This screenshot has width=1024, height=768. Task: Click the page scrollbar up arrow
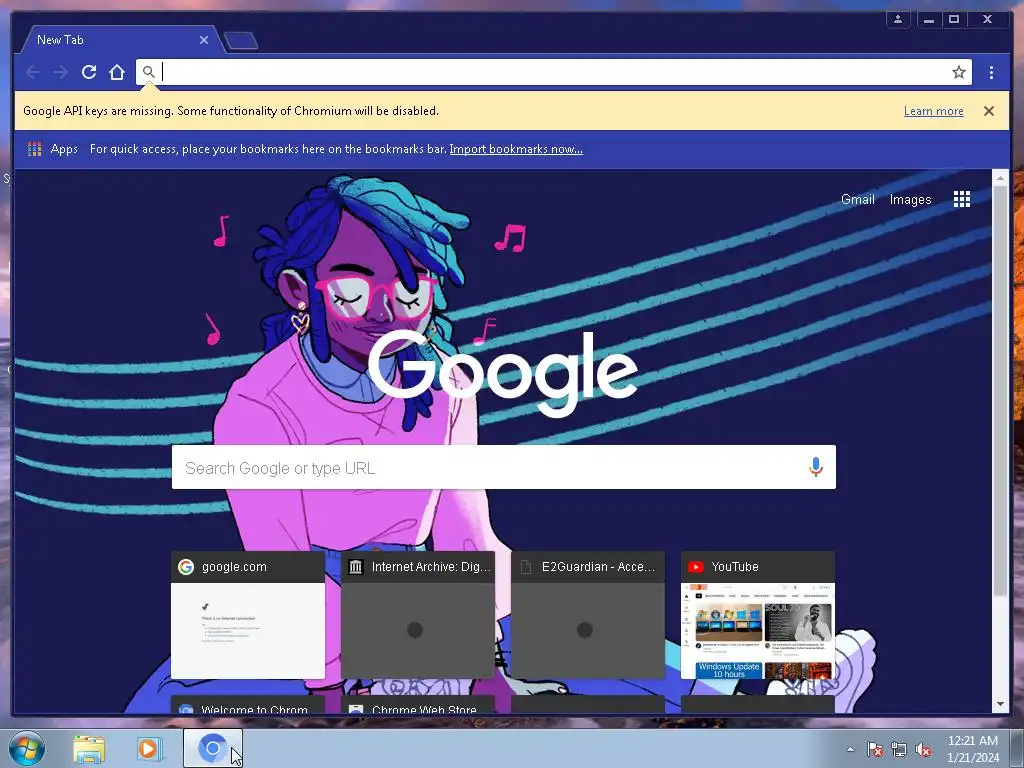click(1000, 177)
